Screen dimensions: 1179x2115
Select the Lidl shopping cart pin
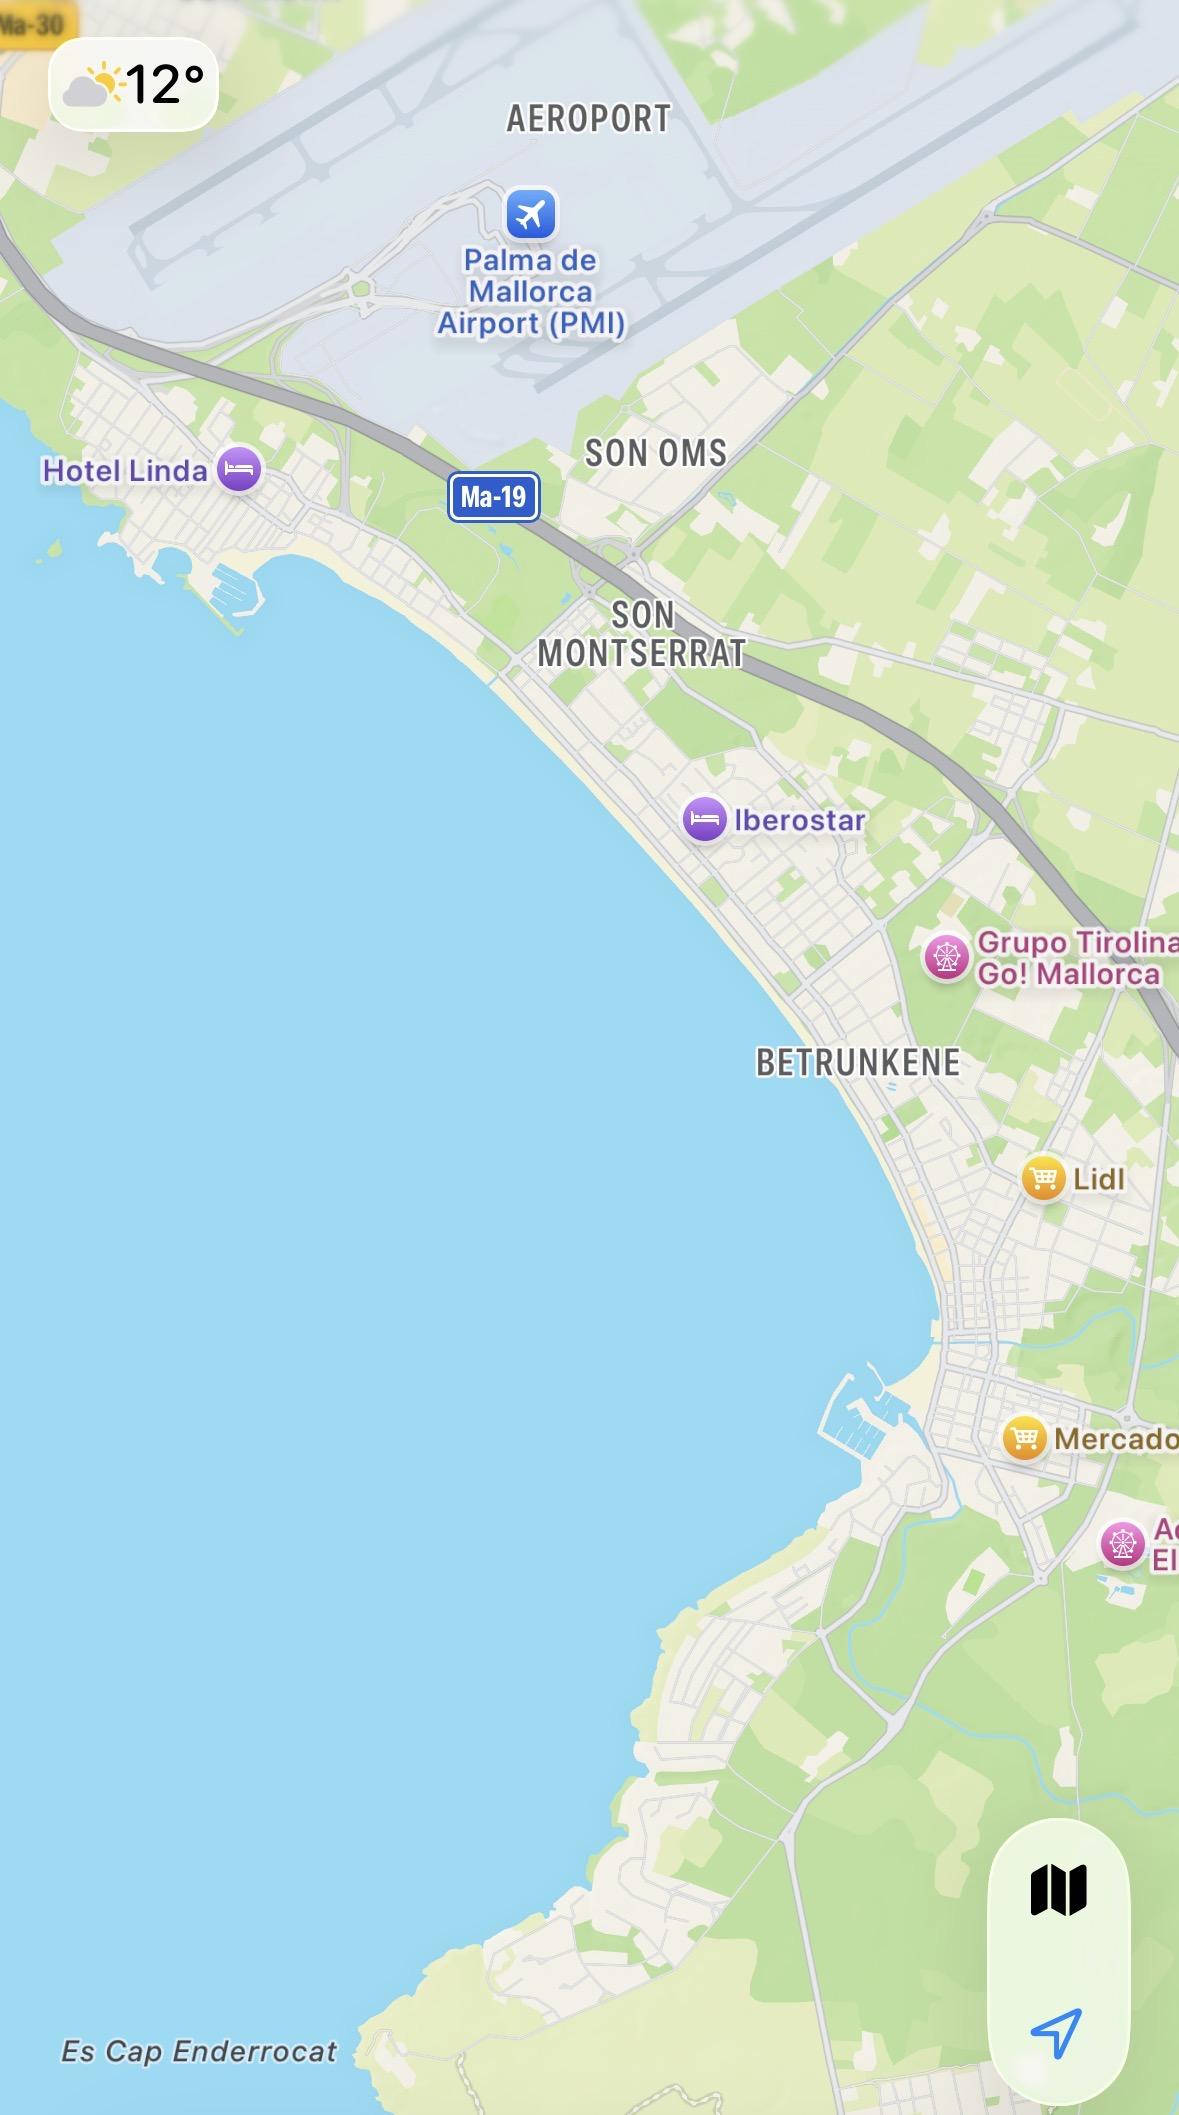coord(1043,1178)
